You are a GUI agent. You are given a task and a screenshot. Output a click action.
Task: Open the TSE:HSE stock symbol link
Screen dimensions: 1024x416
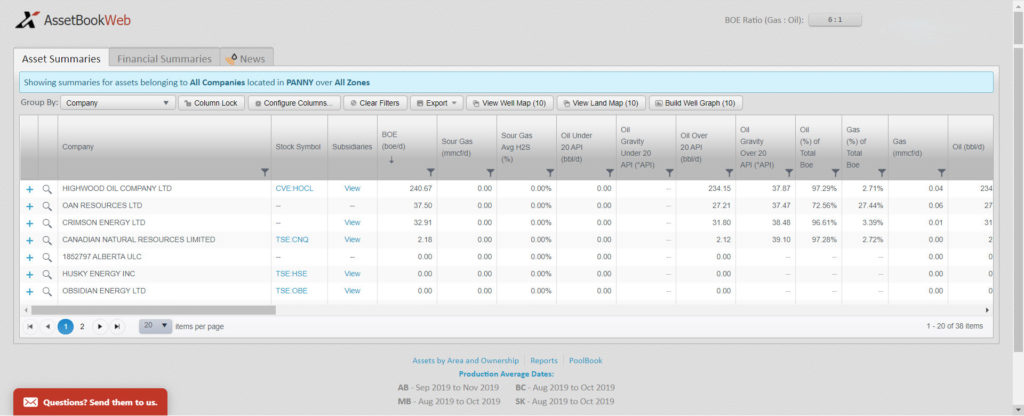click(291, 274)
